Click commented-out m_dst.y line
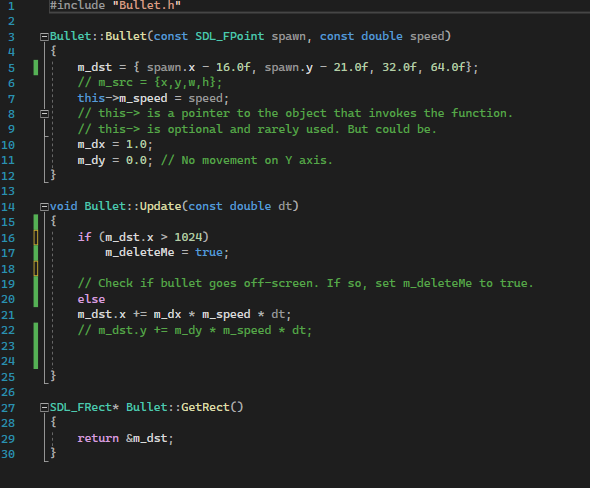 click(195, 330)
